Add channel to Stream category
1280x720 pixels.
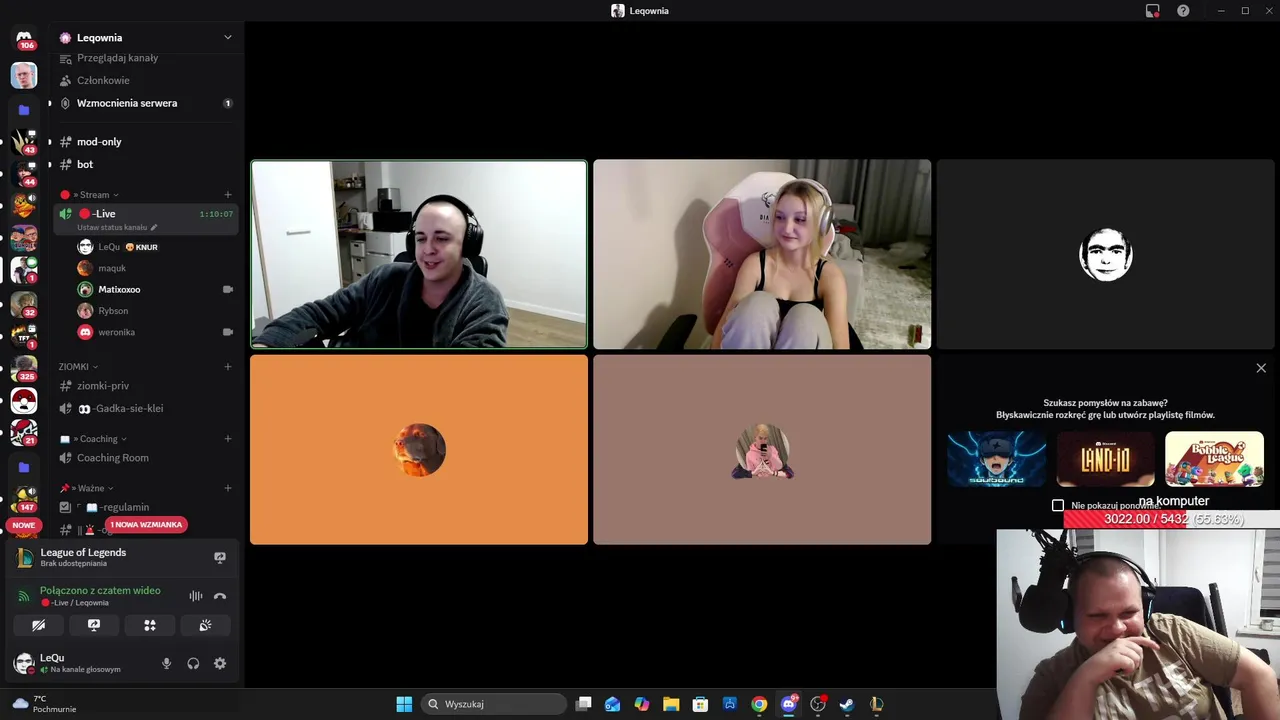click(228, 195)
